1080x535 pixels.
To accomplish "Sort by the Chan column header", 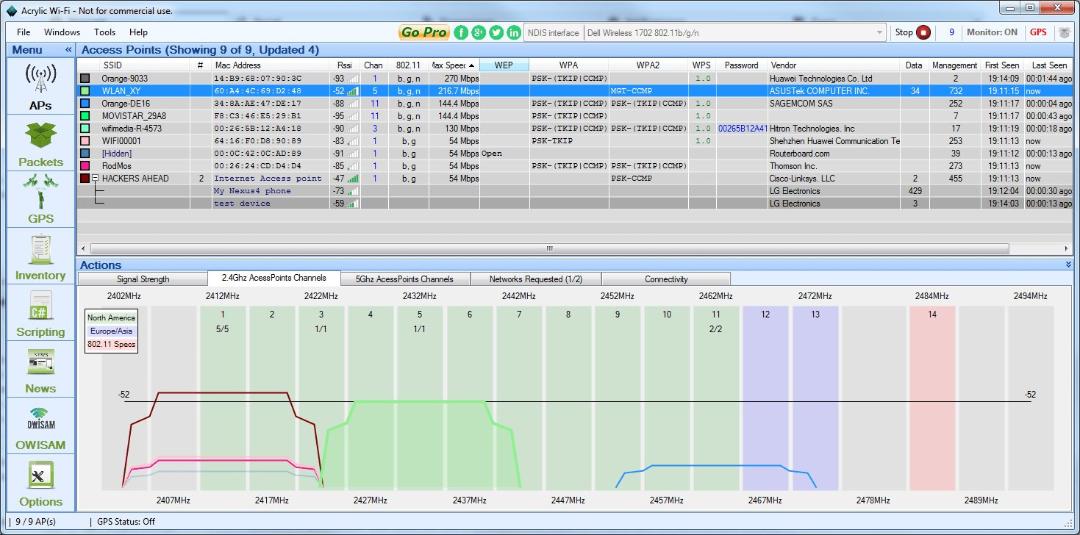I will (374, 65).
